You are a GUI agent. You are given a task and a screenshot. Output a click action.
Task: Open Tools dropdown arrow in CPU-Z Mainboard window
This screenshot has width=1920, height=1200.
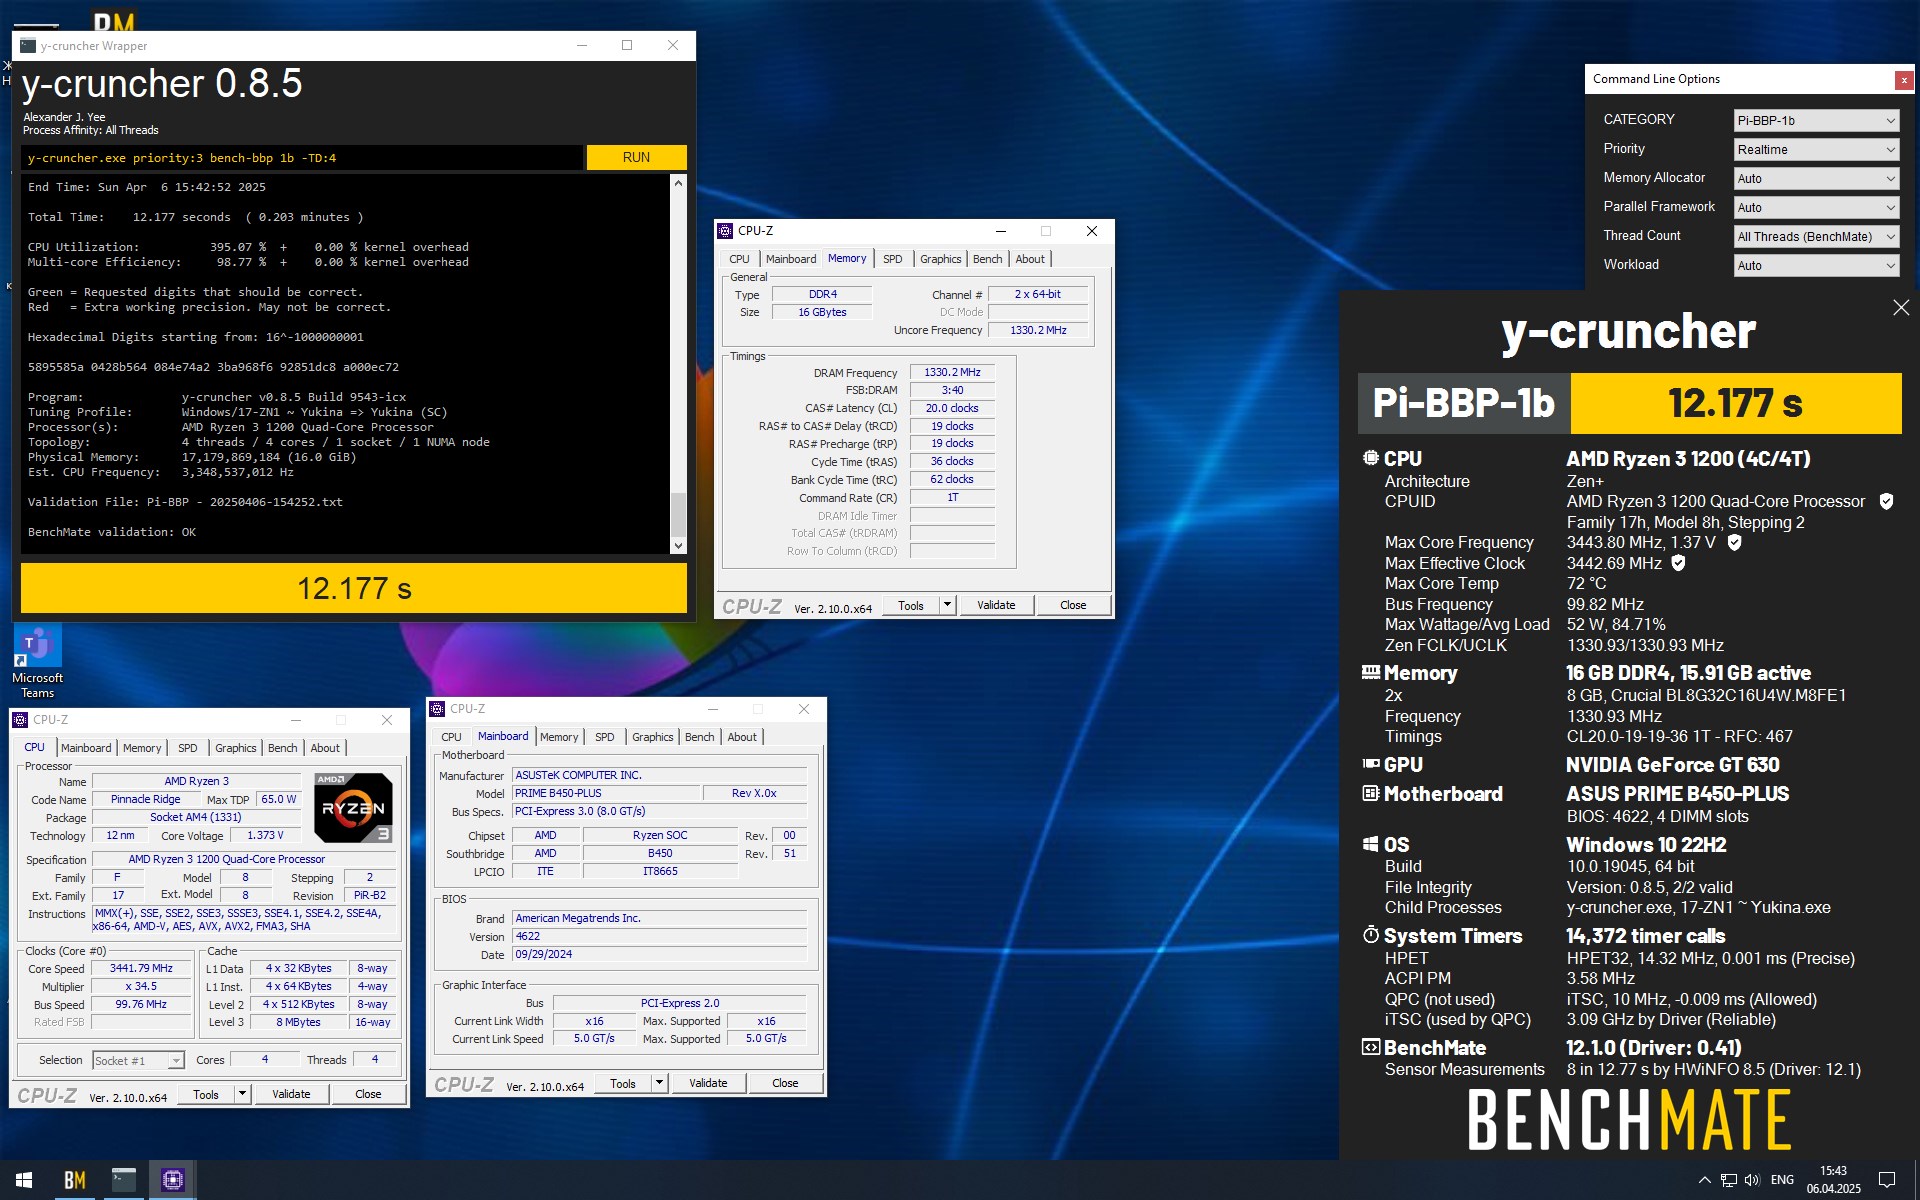659,1083
